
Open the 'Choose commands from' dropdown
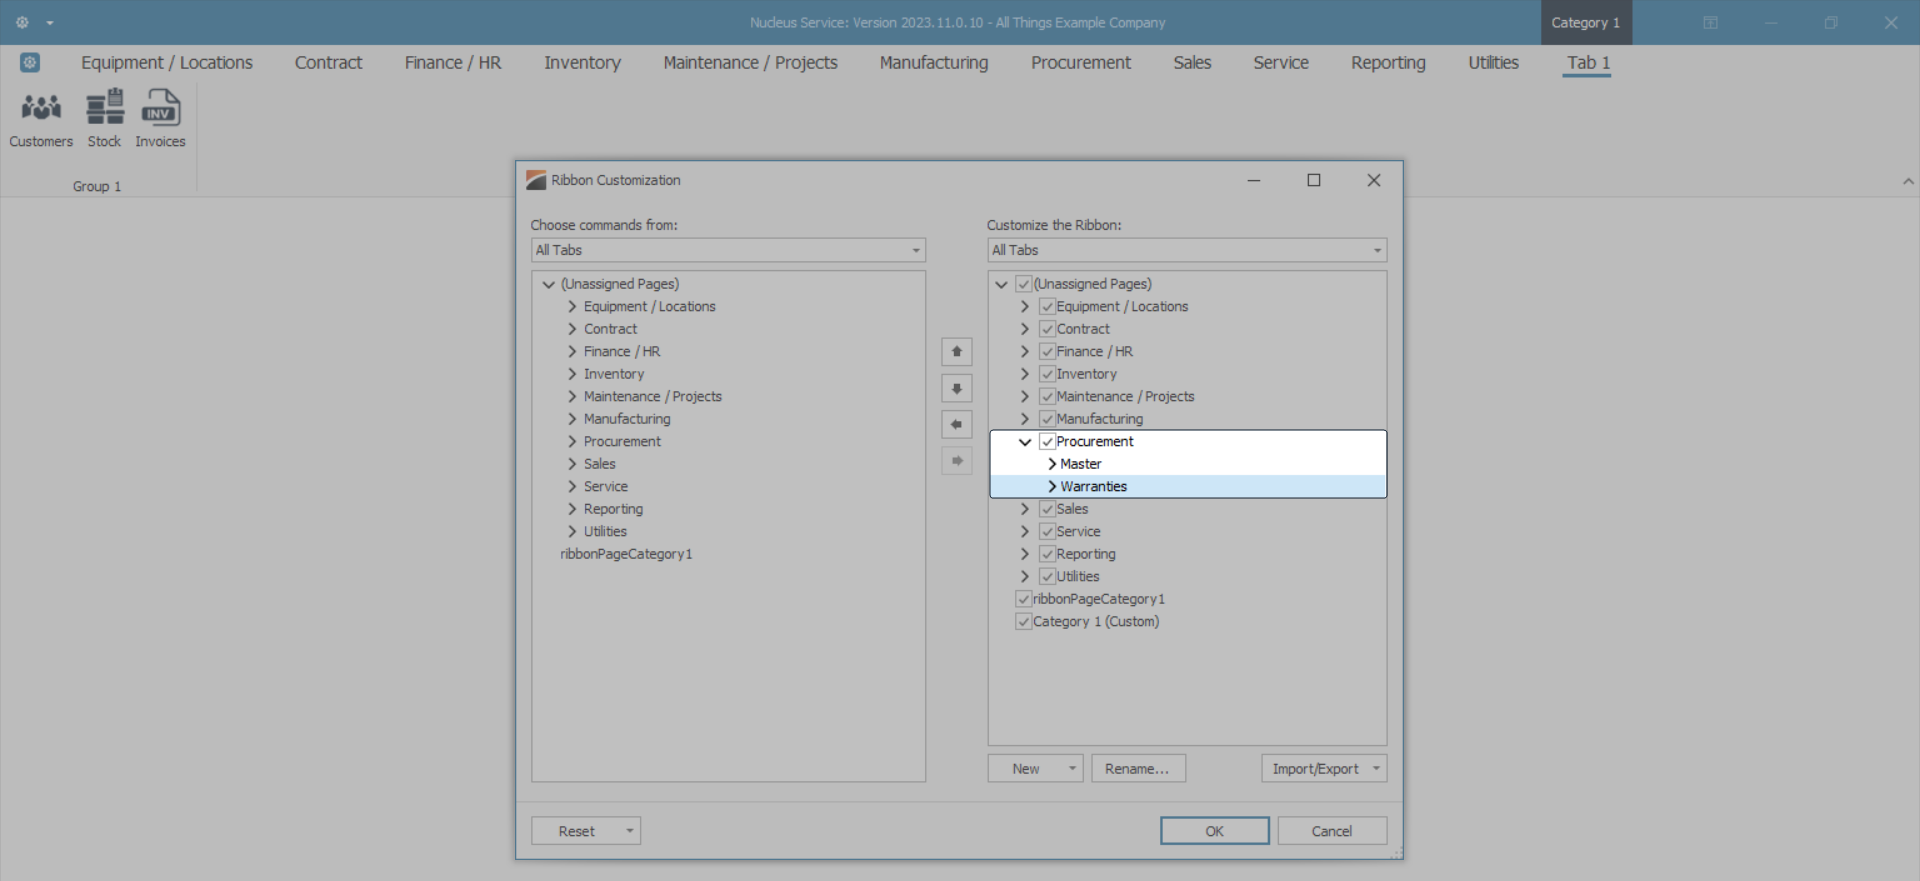click(728, 250)
